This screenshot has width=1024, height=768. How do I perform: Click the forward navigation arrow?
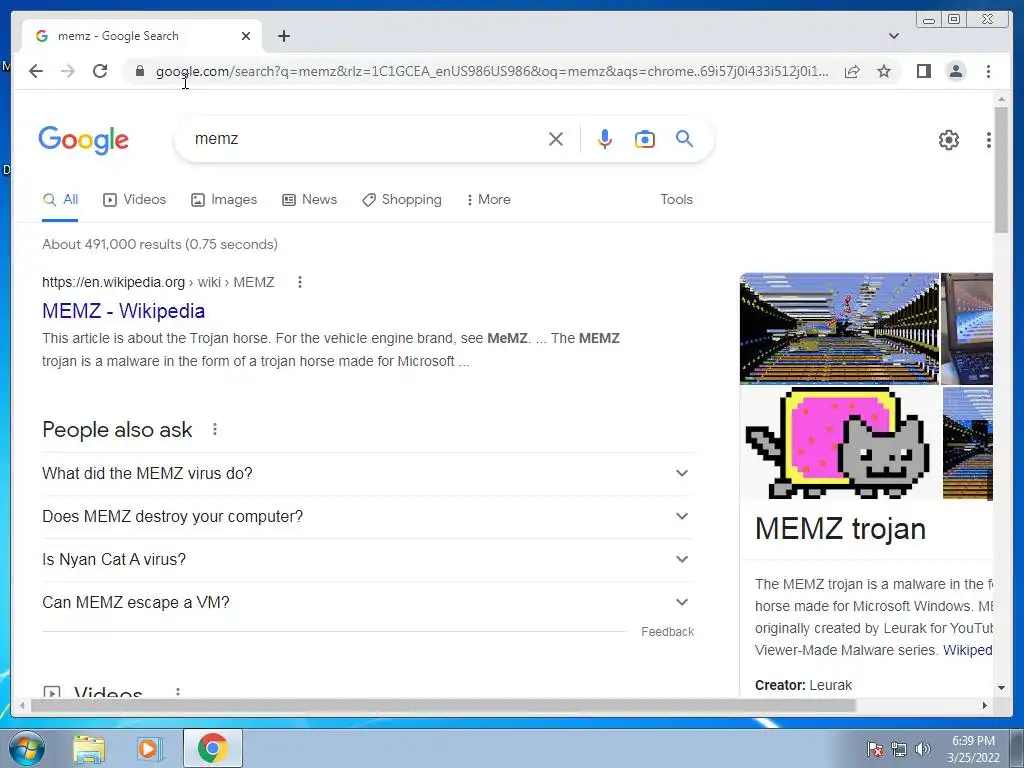coord(68,71)
